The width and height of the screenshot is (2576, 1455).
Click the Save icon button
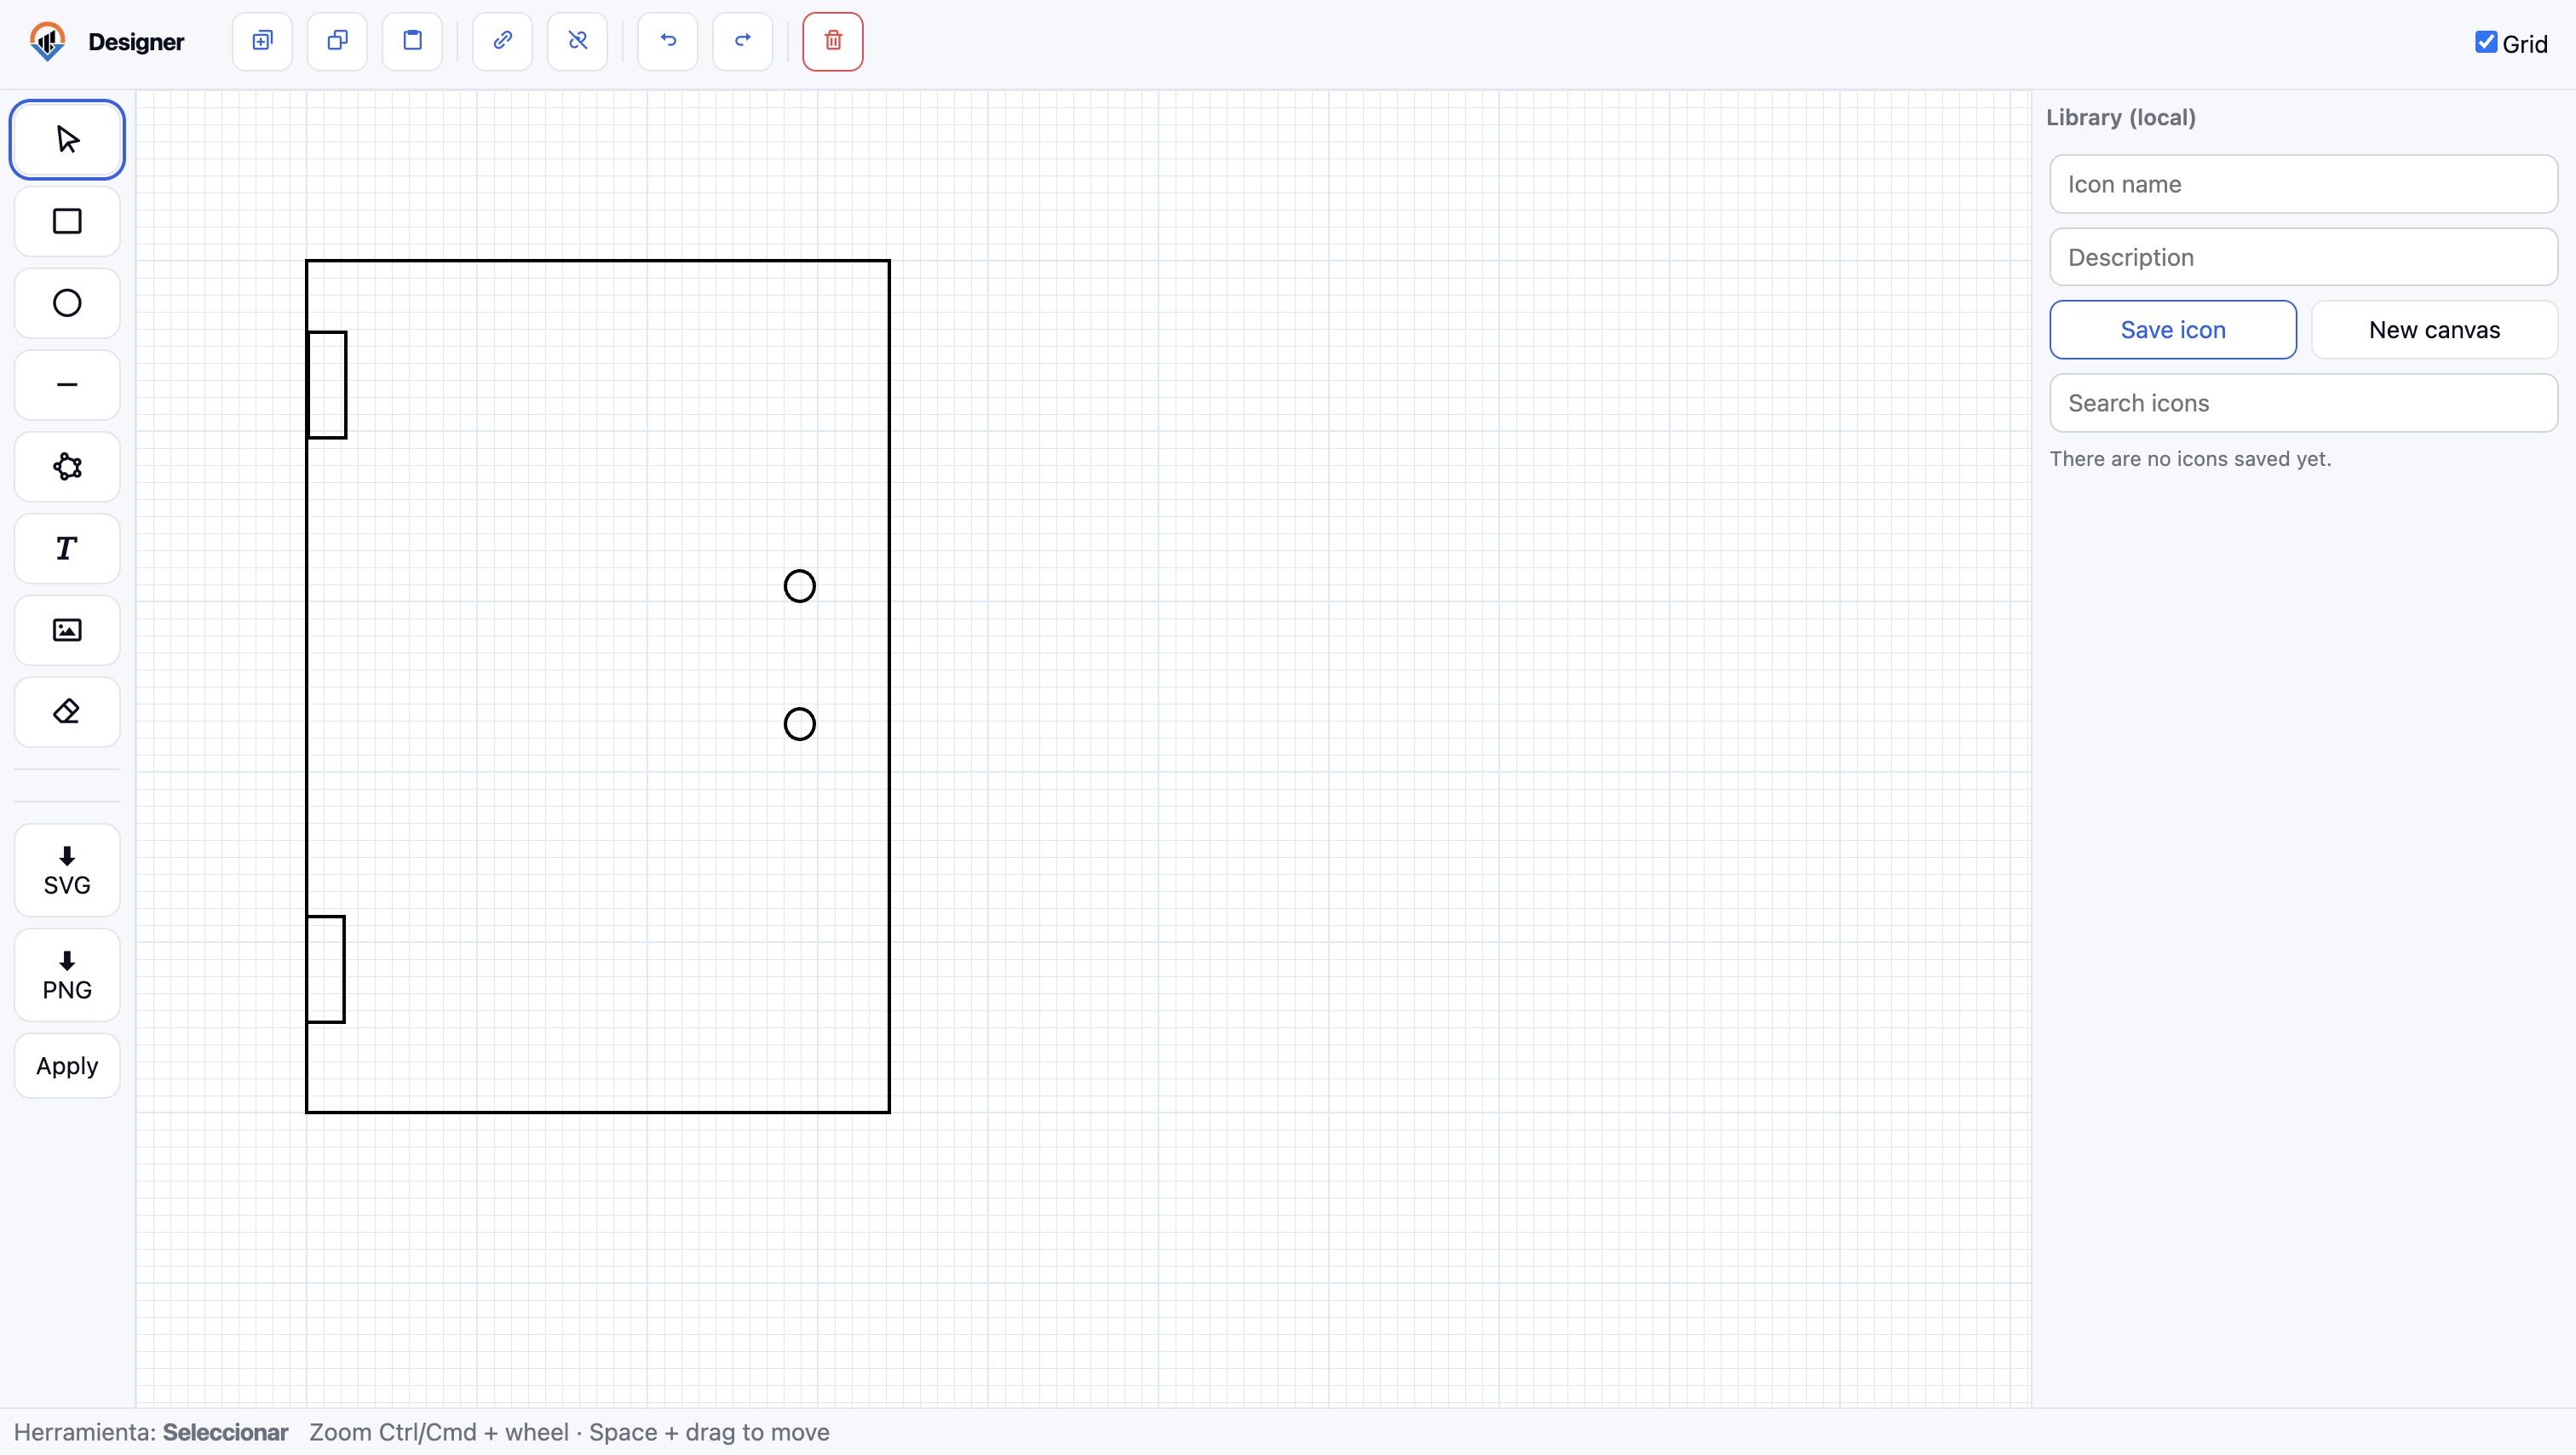pos(2172,330)
